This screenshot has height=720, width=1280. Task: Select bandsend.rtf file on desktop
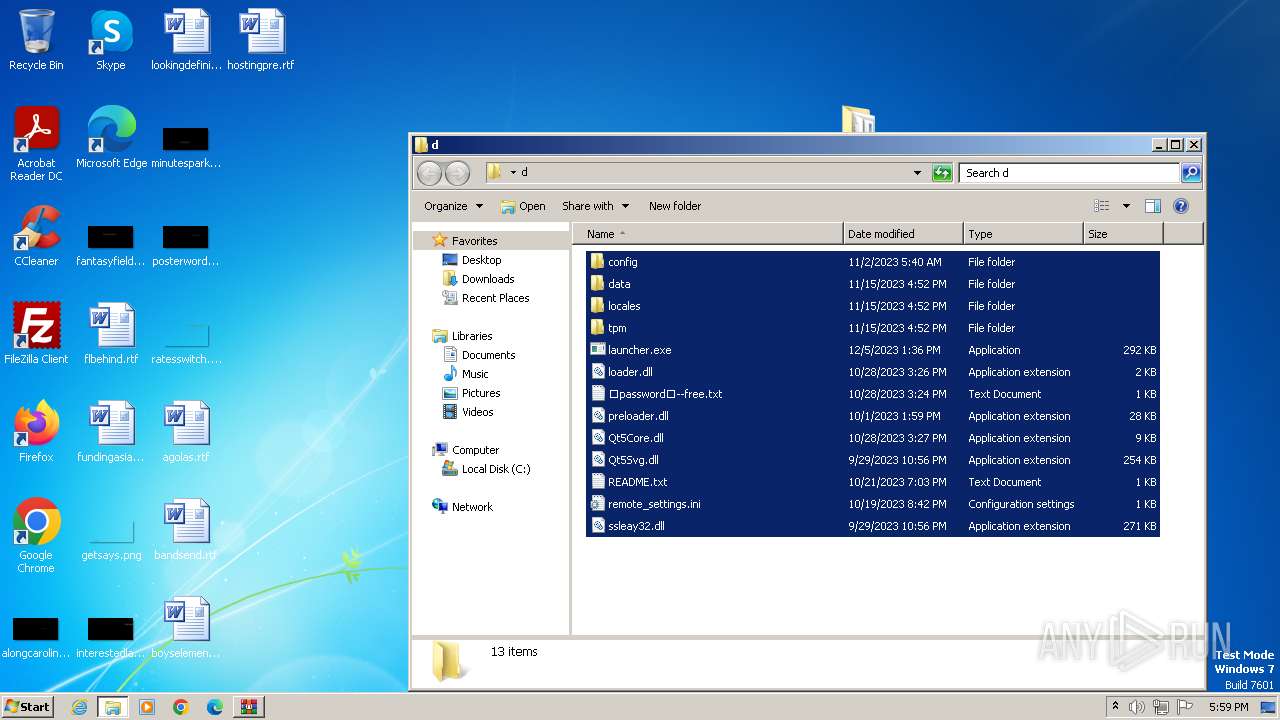pos(186,530)
